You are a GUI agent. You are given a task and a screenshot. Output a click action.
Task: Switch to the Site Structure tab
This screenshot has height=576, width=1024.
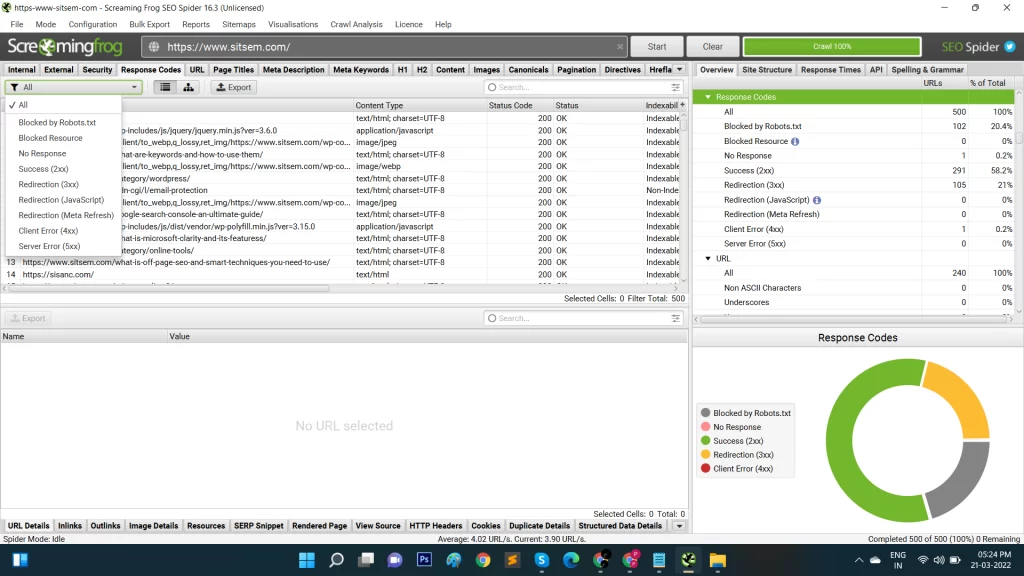pyautogui.click(x=767, y=69)
